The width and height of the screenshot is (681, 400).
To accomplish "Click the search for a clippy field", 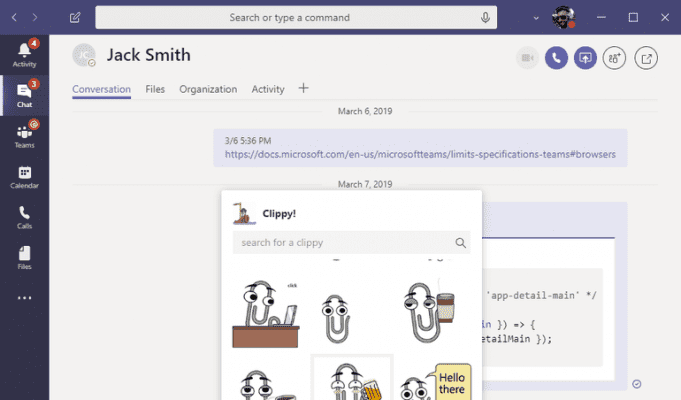I will (351, 242).
